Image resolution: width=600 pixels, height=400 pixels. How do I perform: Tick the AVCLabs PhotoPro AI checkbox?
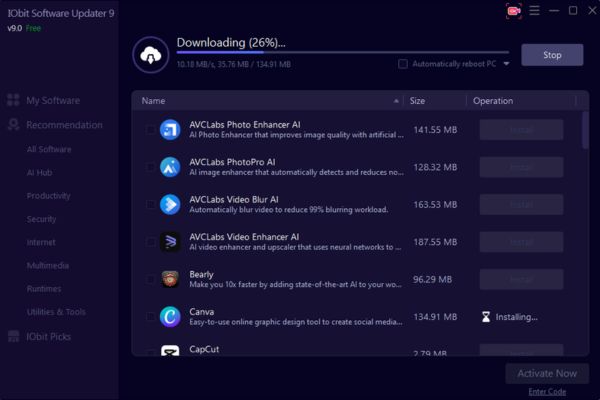click(150, 167)
